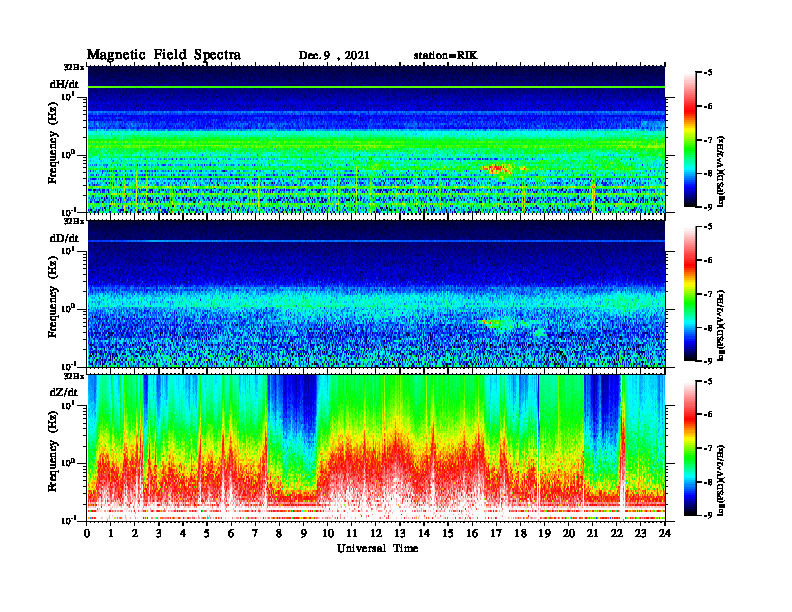
Task: Open the dH/dt spectrogram panel
Action: click(376, 139)
